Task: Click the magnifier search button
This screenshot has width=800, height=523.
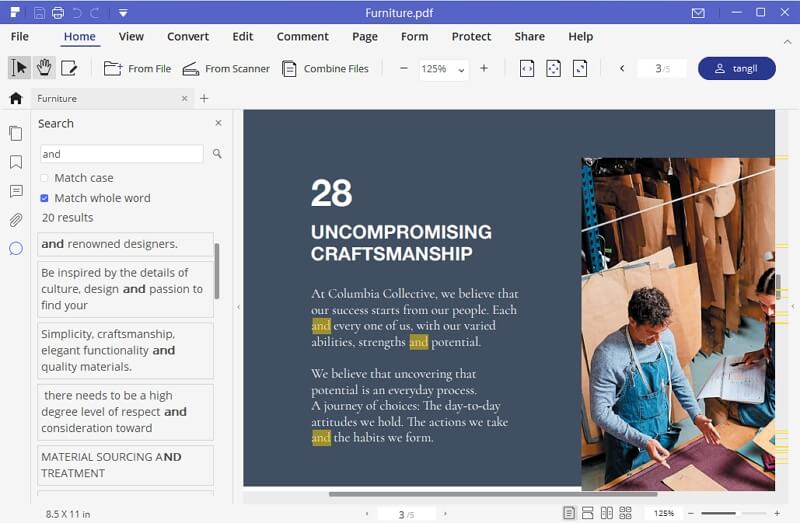Action: point(217,154)
